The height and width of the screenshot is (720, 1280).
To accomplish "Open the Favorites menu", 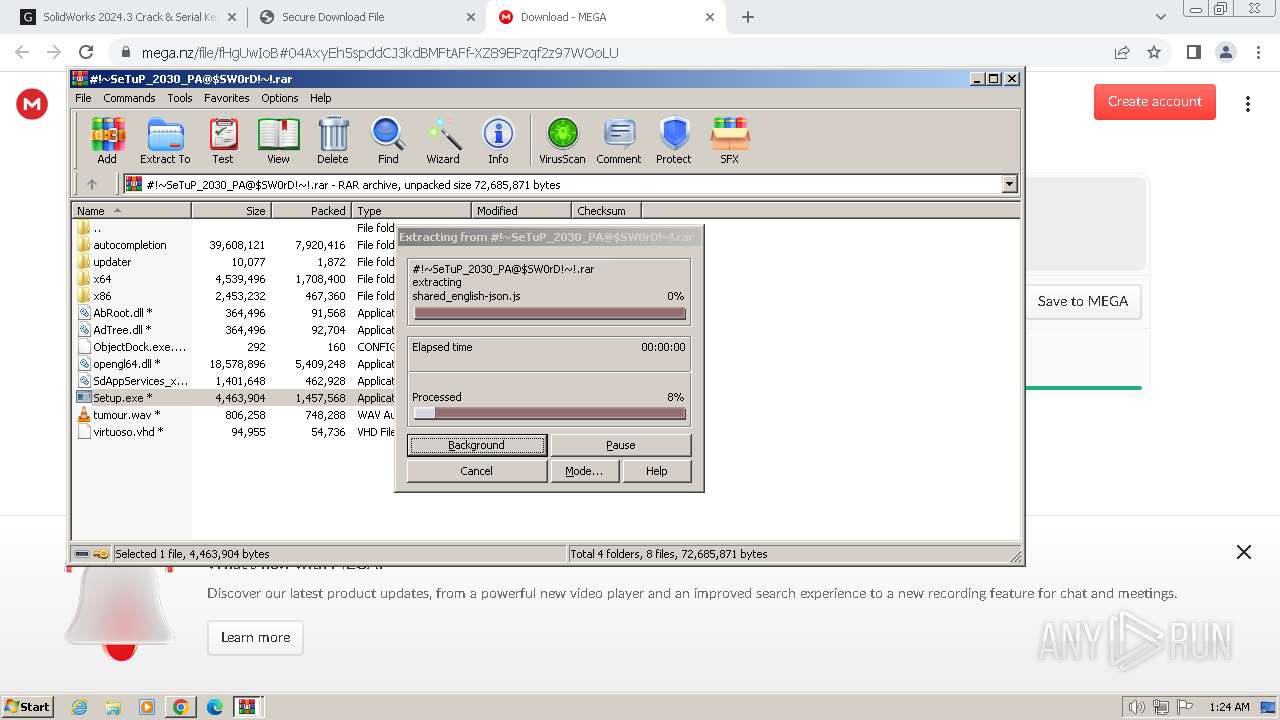I will click(227, 98).
